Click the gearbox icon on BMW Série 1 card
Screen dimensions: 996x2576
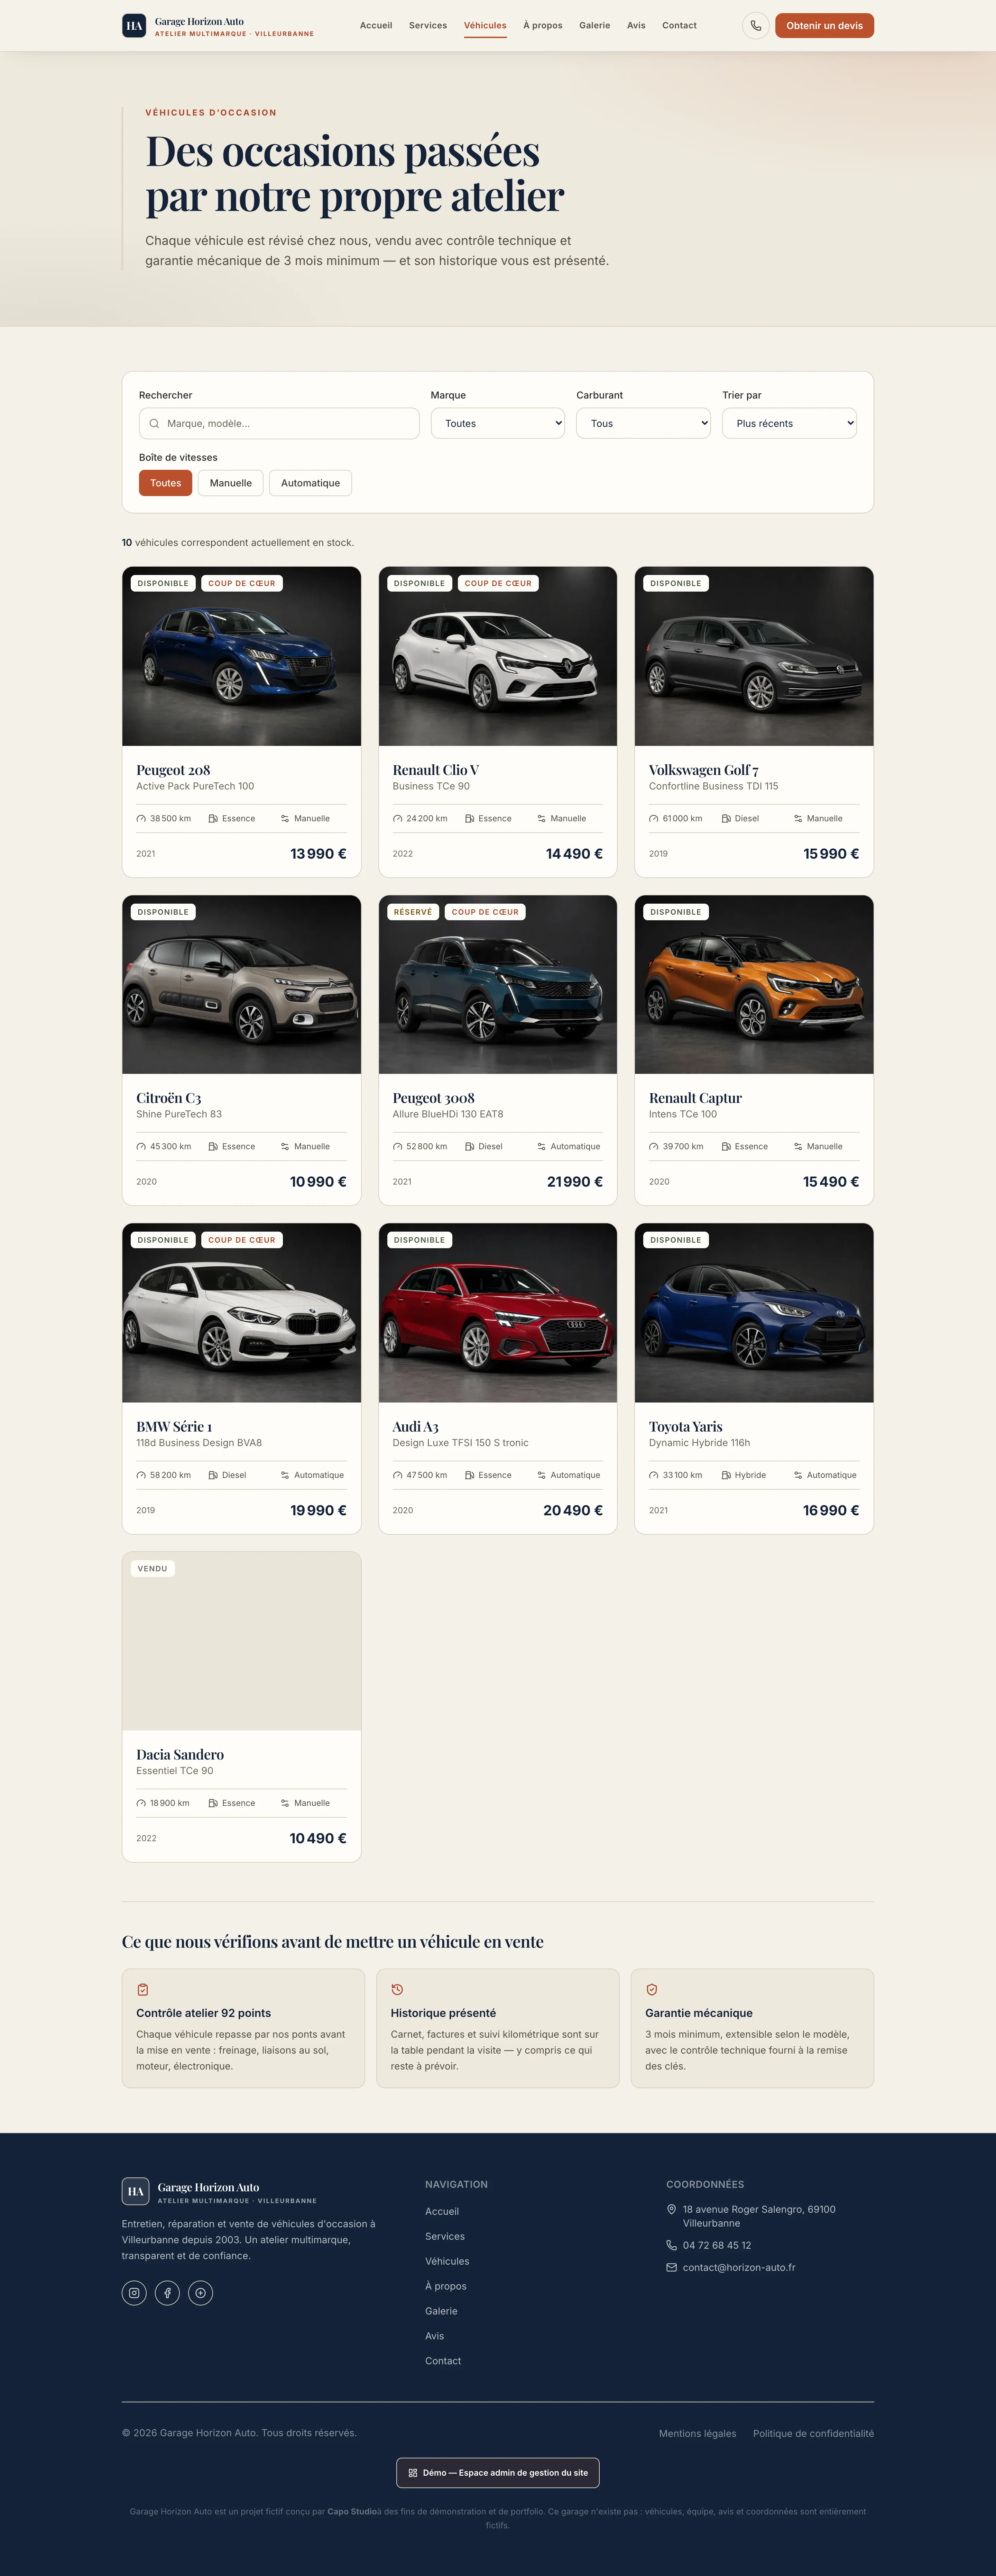285,1475
